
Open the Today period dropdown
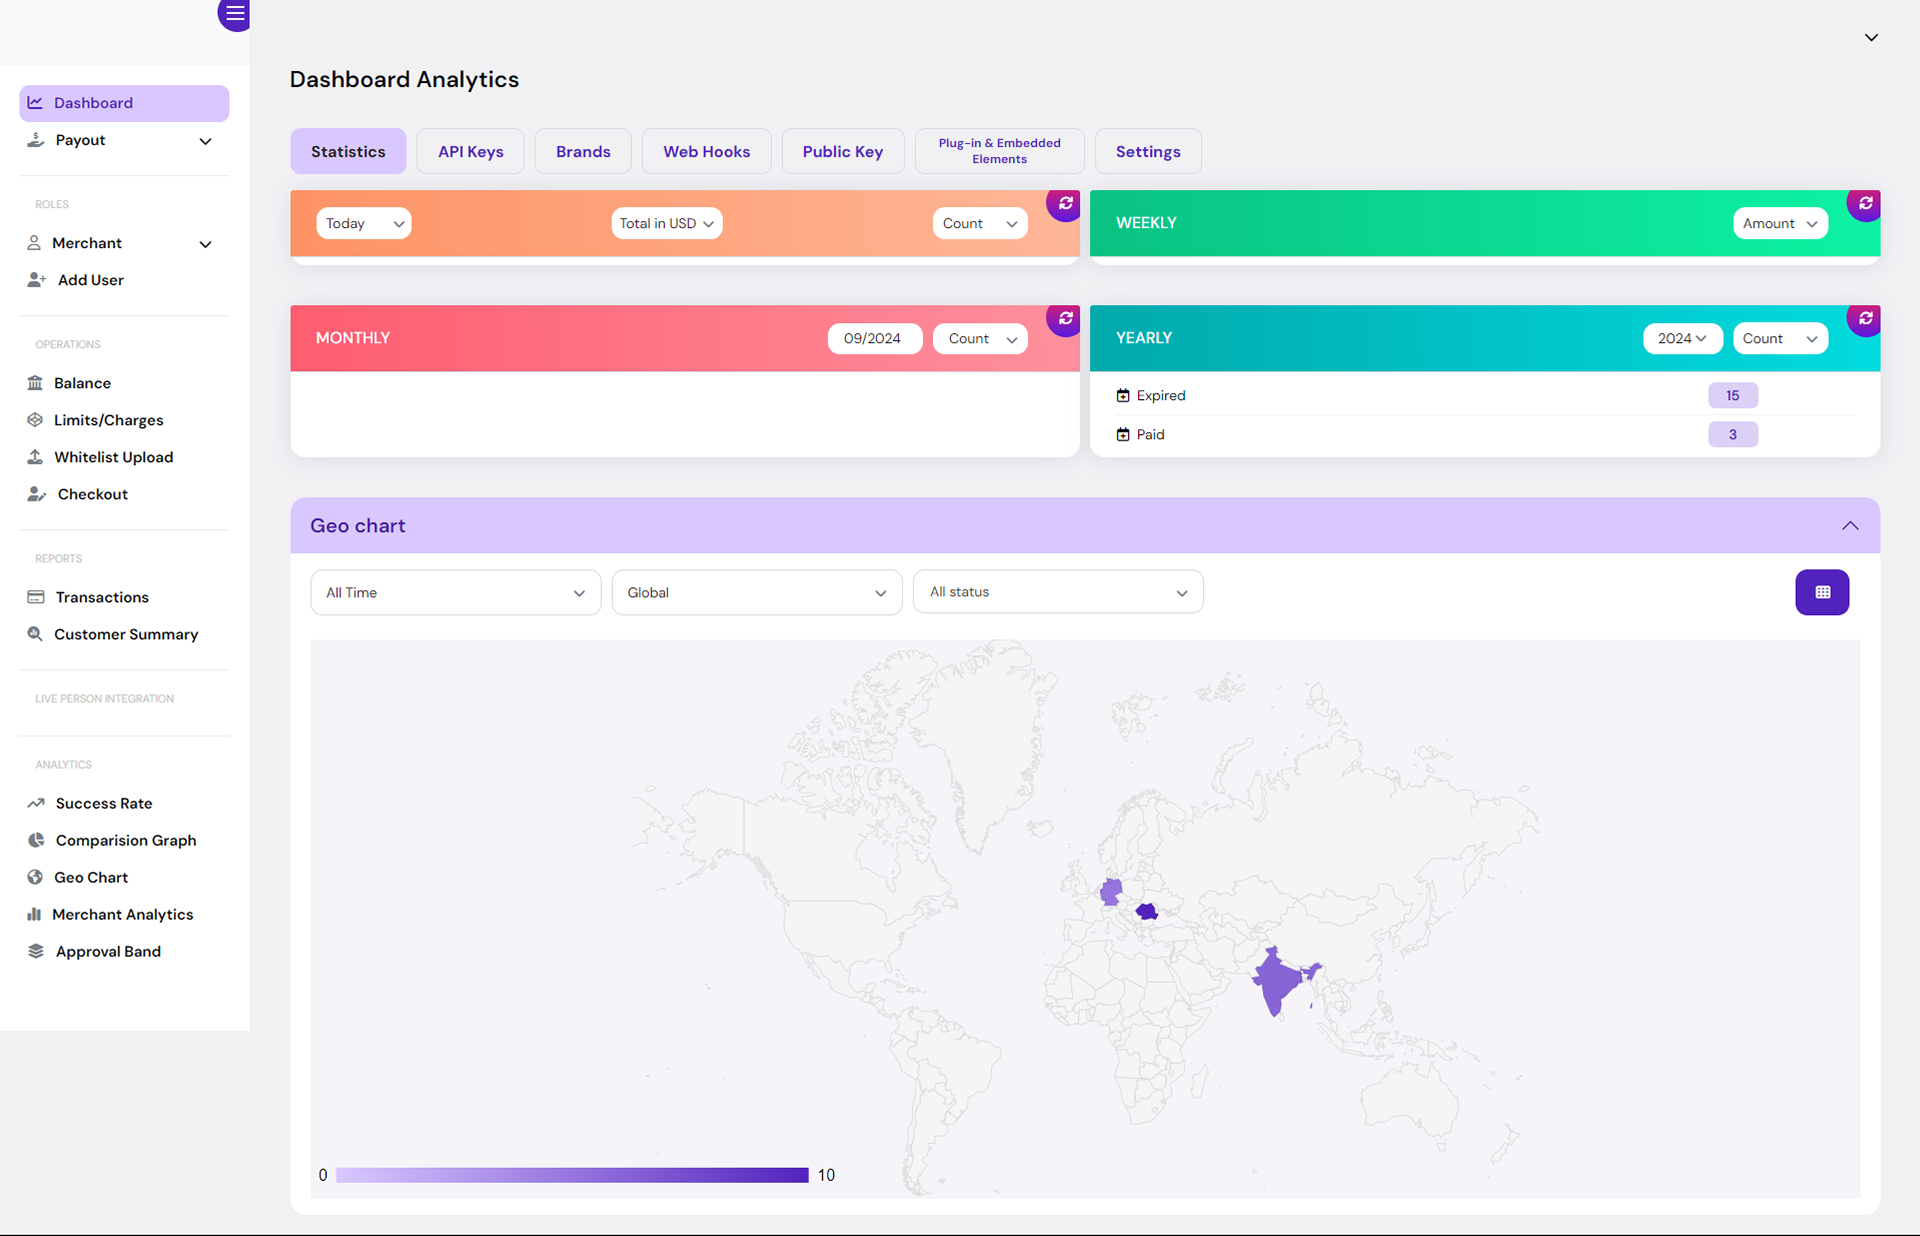[364, 223]
